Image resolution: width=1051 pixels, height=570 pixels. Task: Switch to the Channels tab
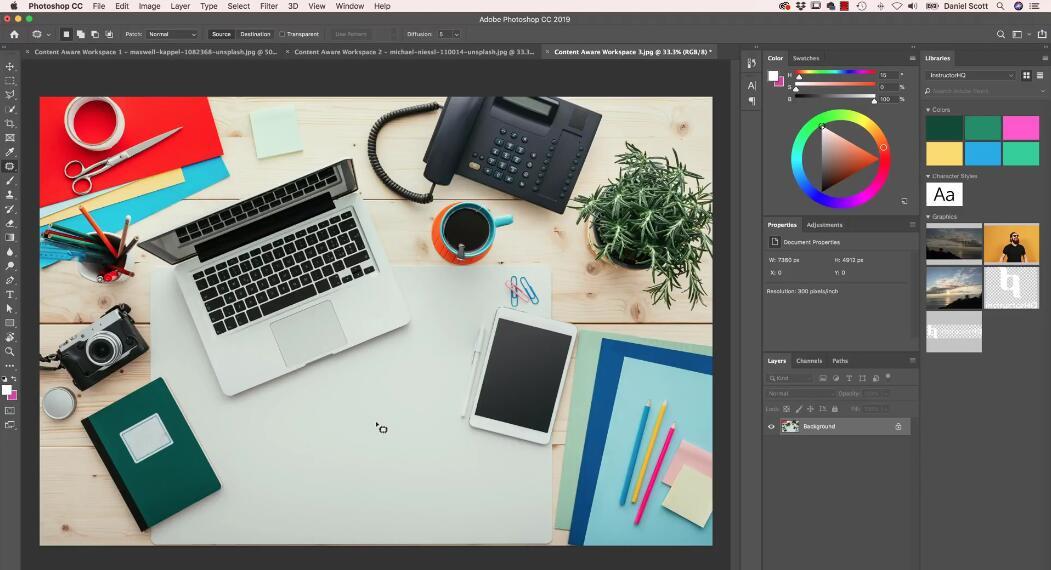click(809, 361)
